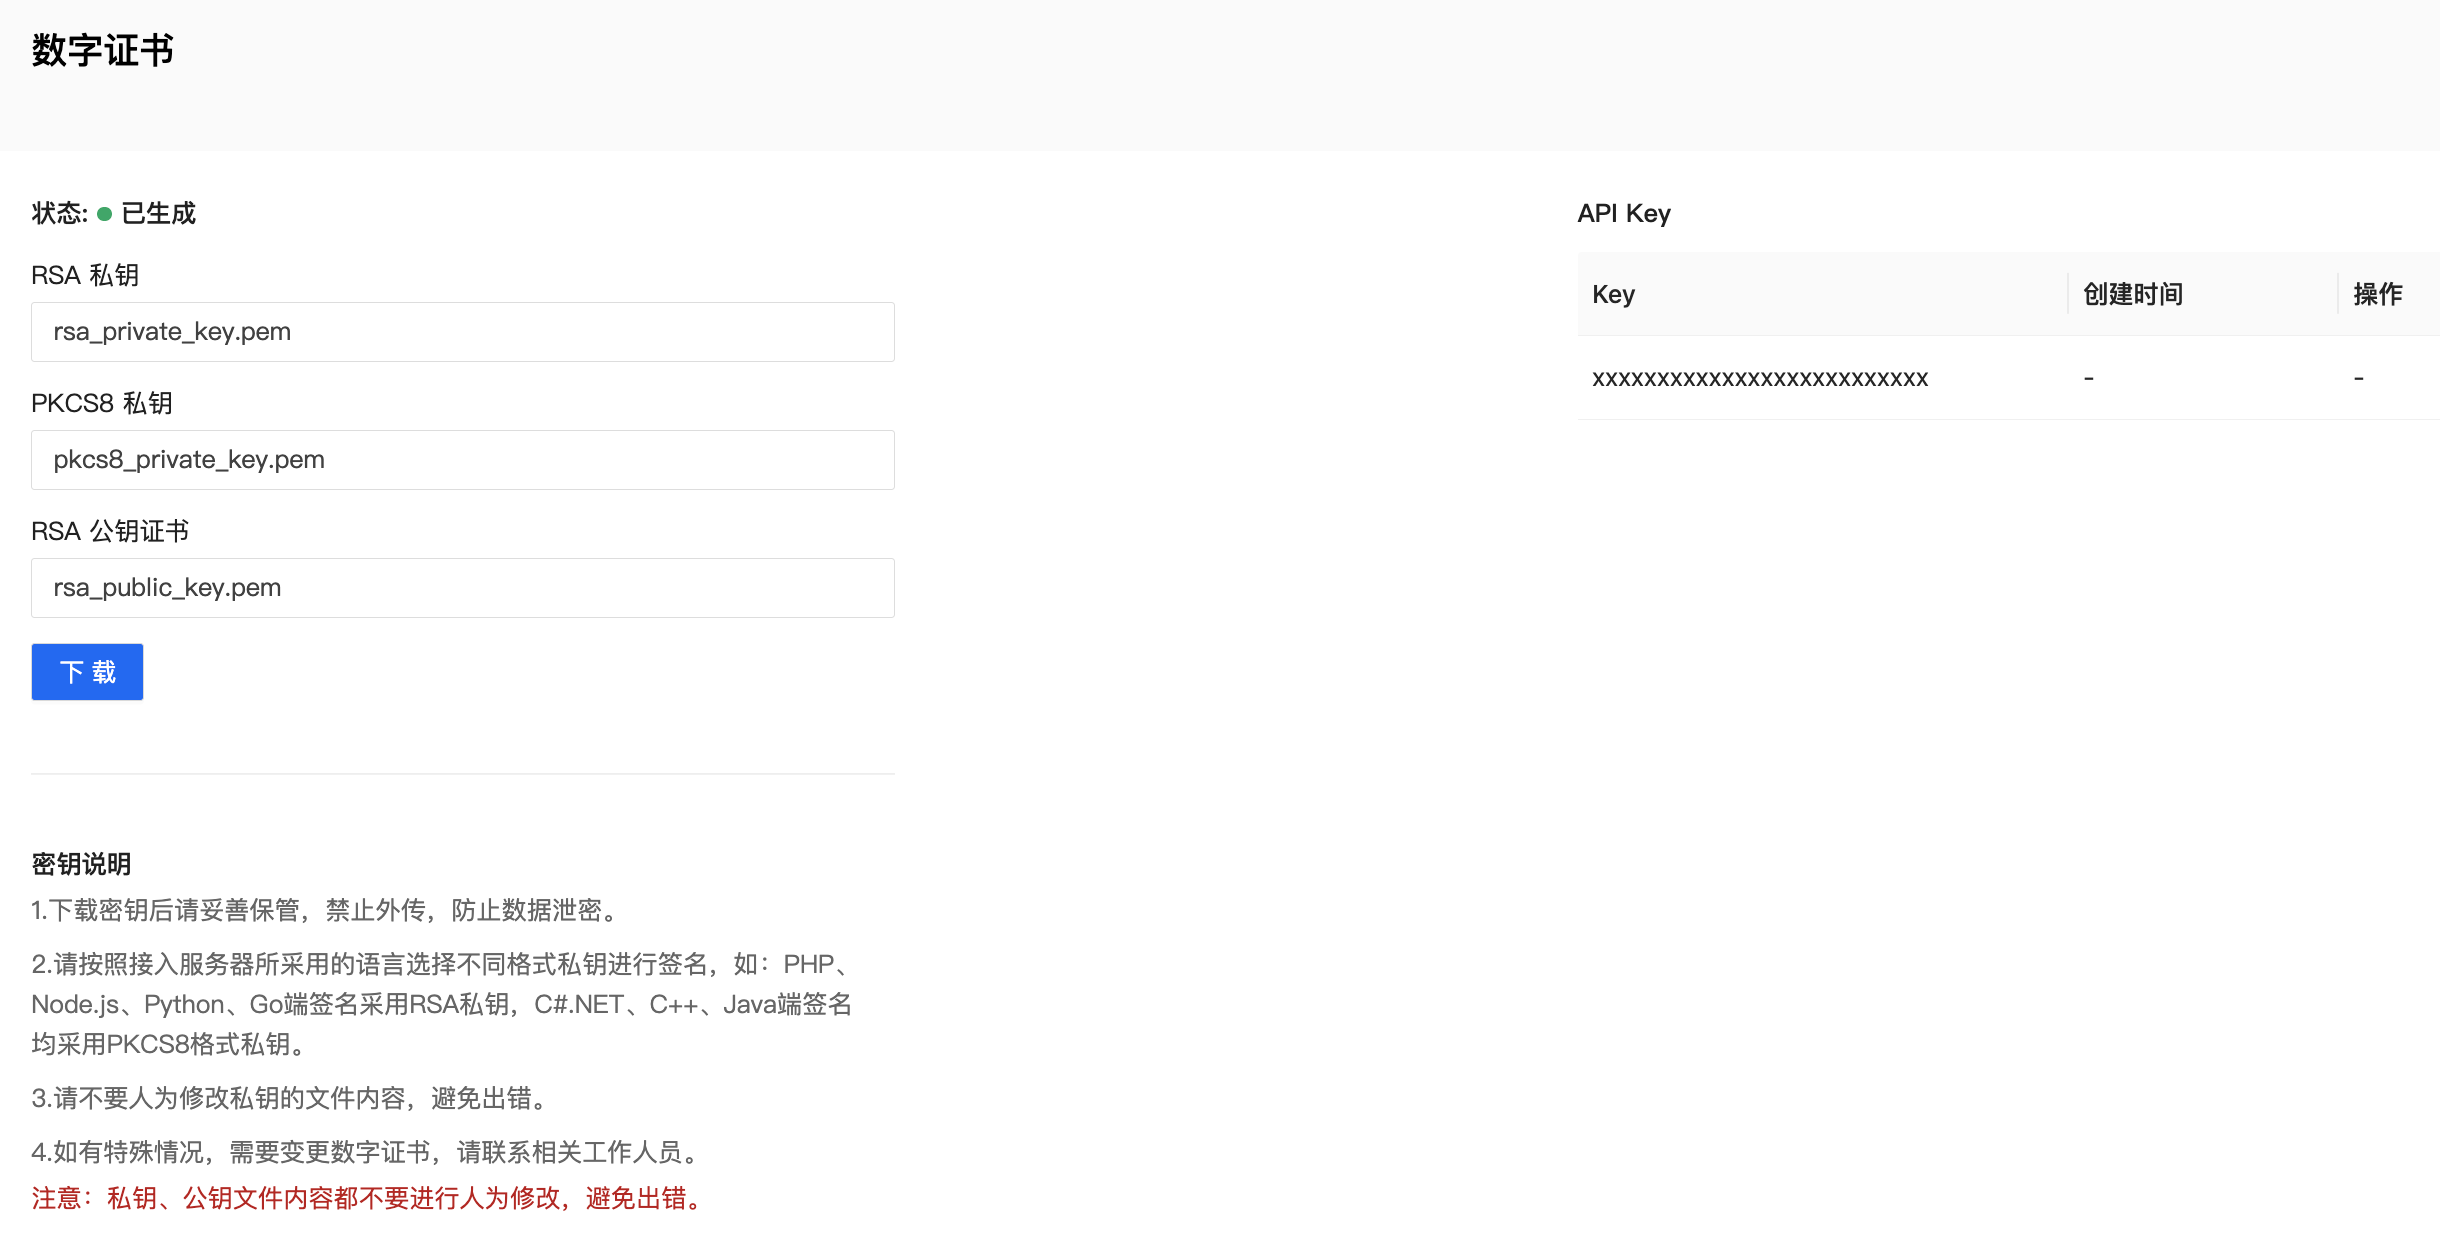The image size is (2440, 1246).
Task: Click the dash in 操作 column
Action: tap(2359, 378)
